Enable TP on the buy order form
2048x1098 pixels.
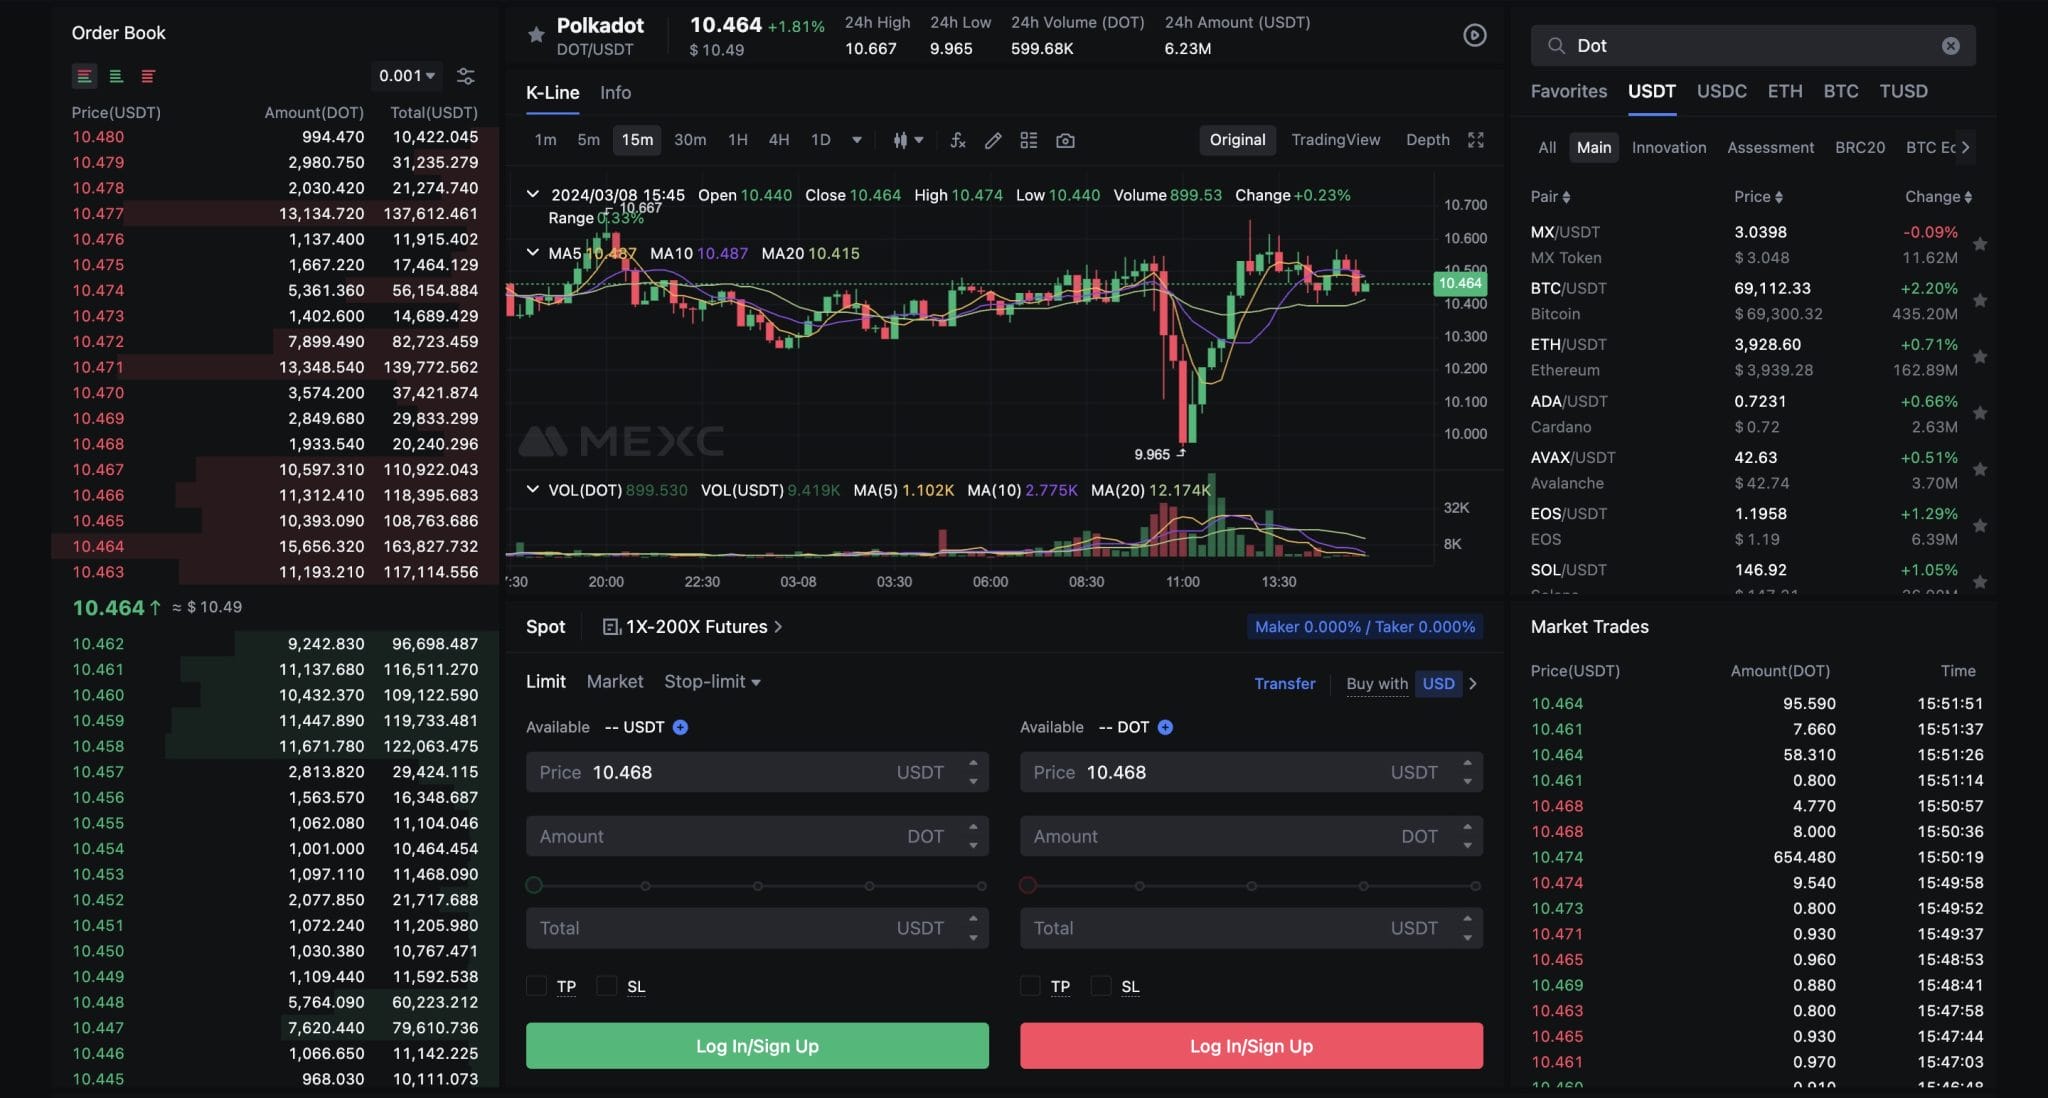coord(537,985)
